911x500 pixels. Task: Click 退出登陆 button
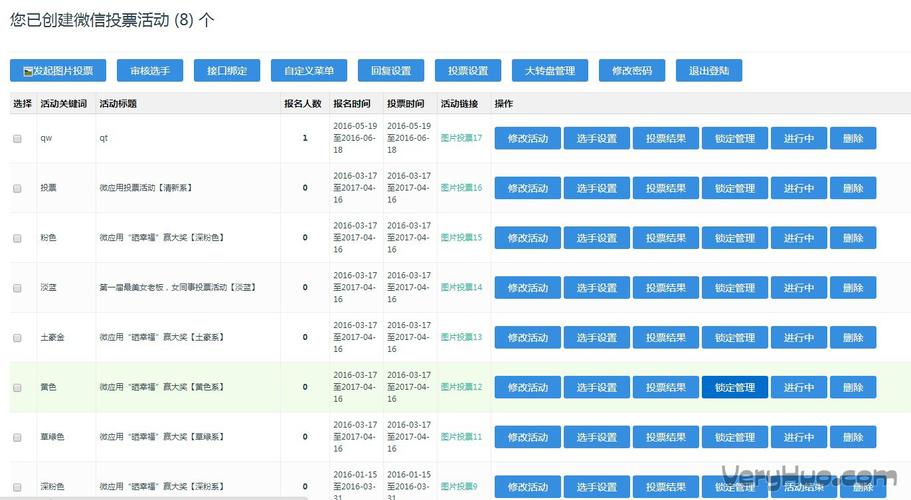point(709,71)
